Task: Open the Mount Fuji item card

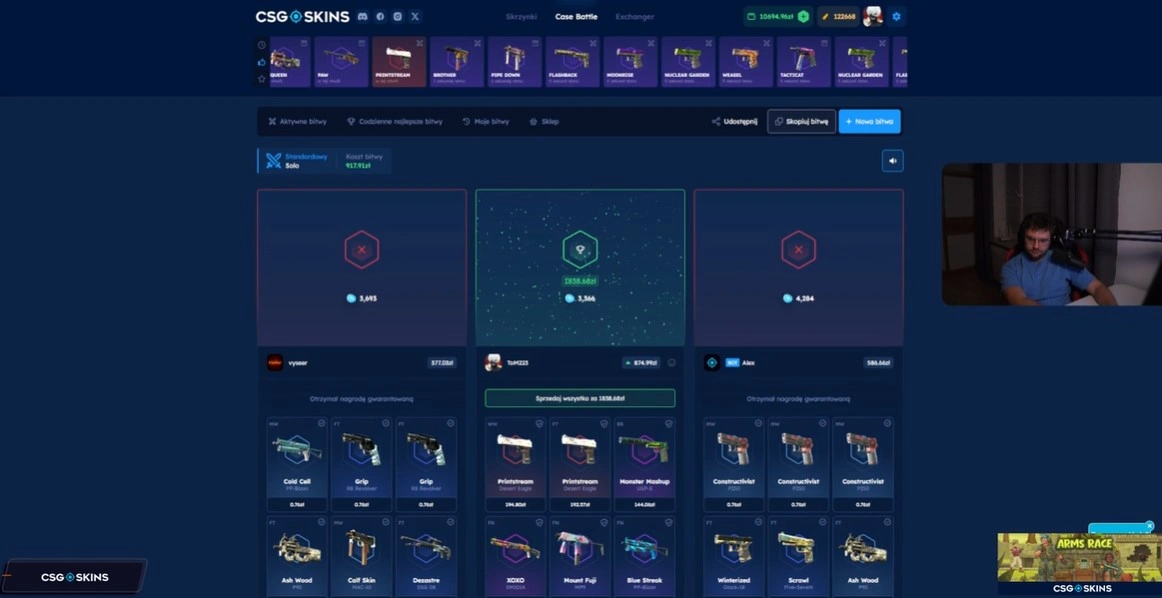Action: pos(580,556)
